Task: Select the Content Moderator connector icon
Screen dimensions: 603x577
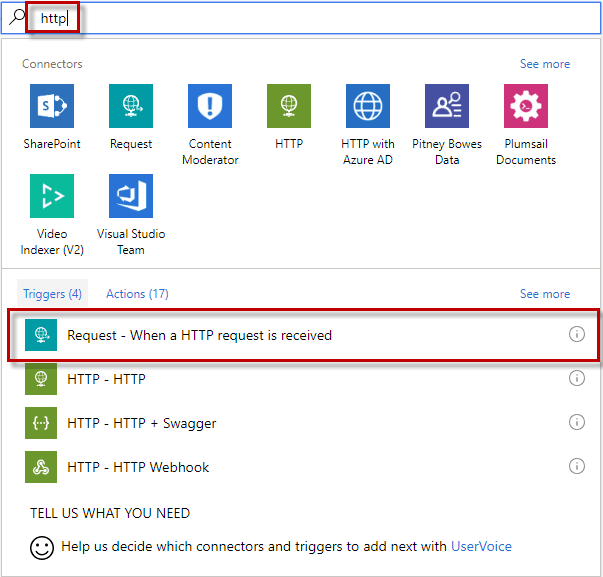Action: pyautogui.click(x=210, y=106)
